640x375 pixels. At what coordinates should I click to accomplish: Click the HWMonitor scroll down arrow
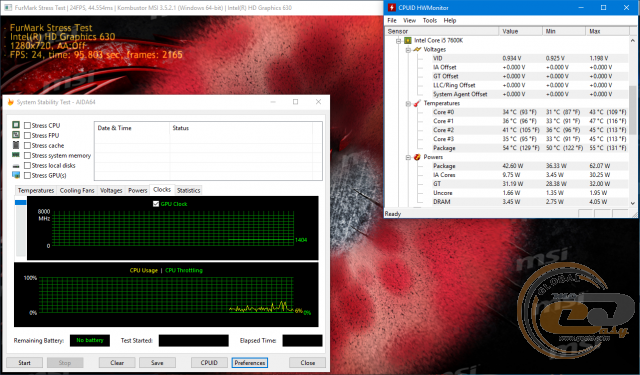point(633,203)
